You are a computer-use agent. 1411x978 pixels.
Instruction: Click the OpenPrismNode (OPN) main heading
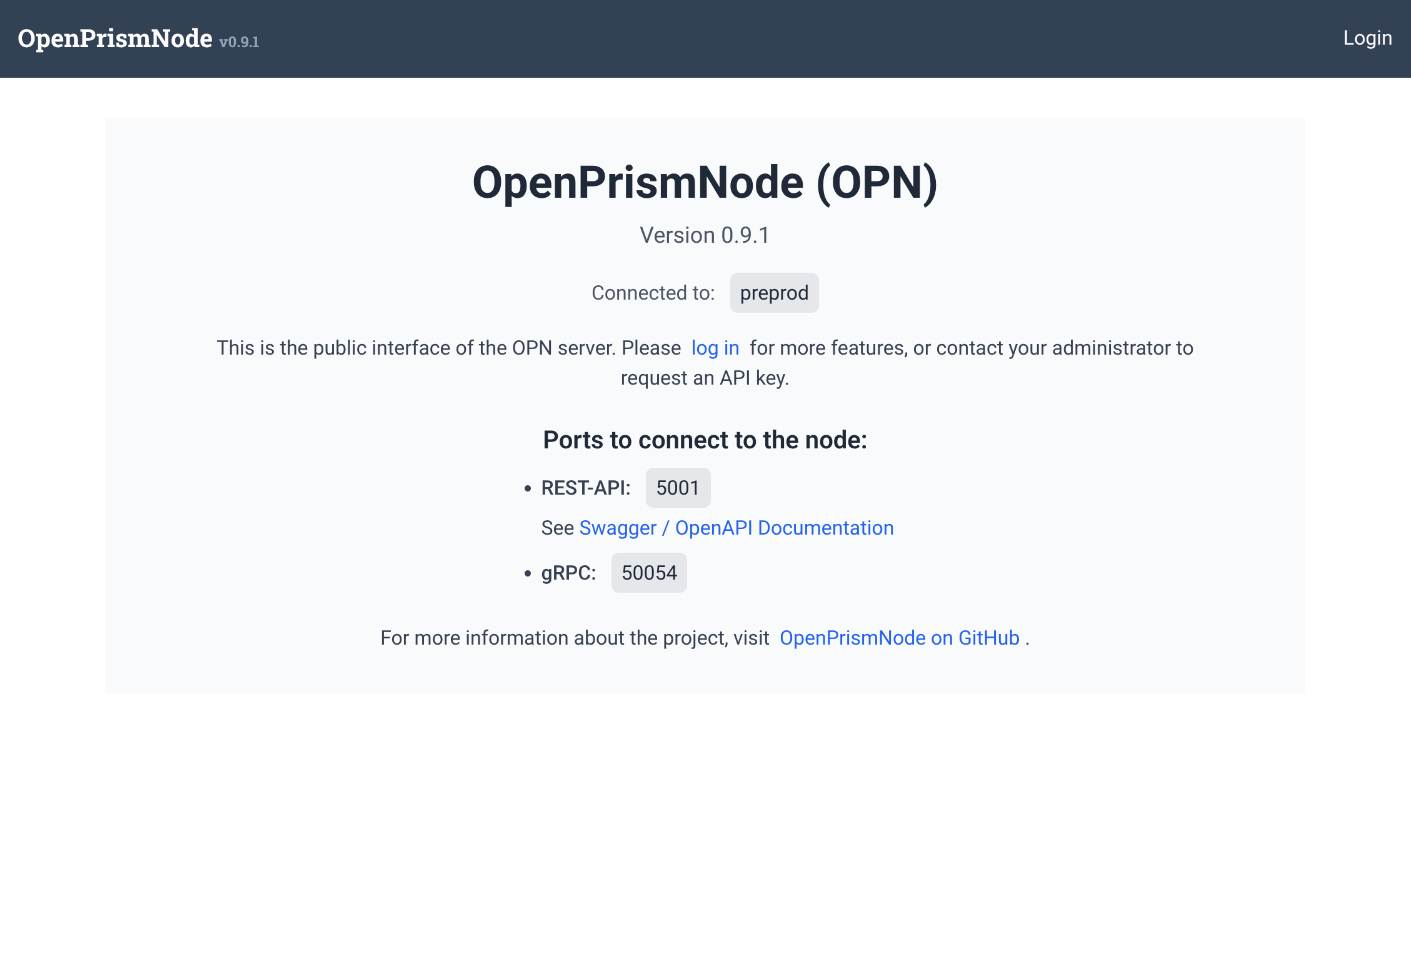(705, 183)
